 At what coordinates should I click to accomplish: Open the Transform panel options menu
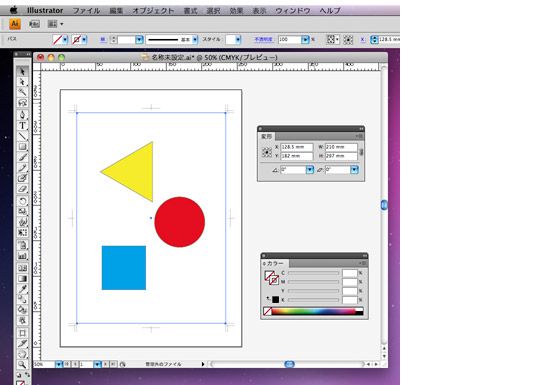point(359,136)
